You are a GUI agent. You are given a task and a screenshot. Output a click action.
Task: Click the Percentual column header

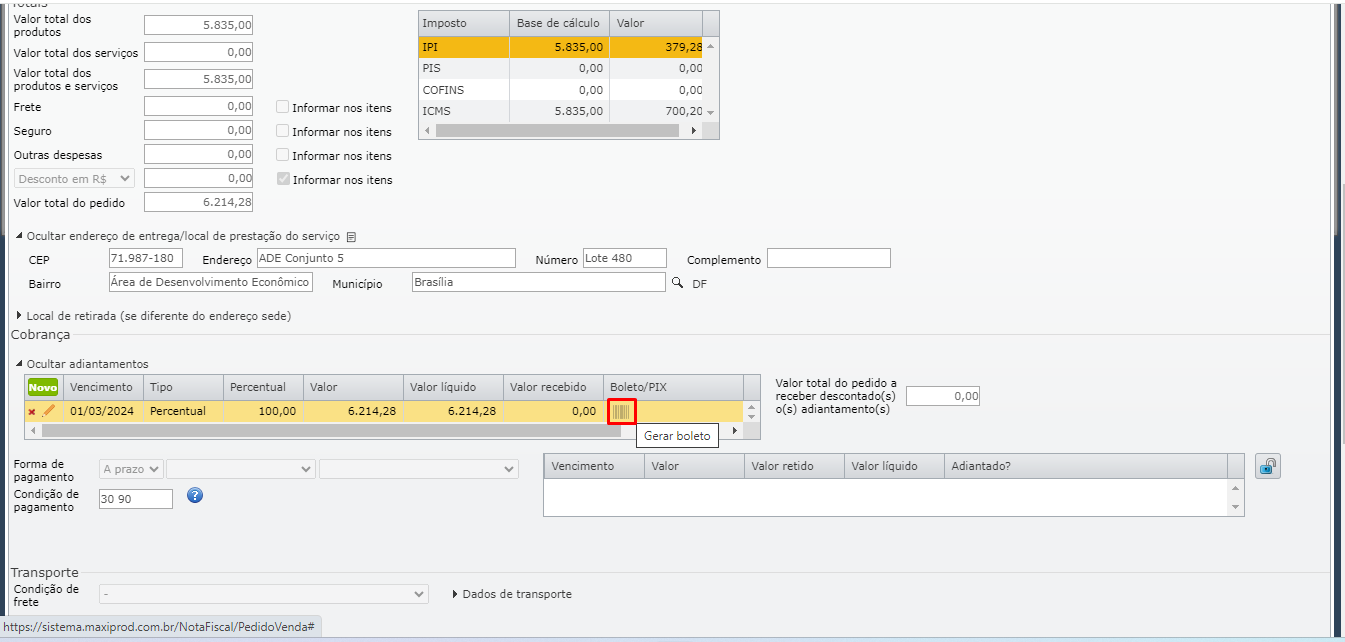point(263,387)
